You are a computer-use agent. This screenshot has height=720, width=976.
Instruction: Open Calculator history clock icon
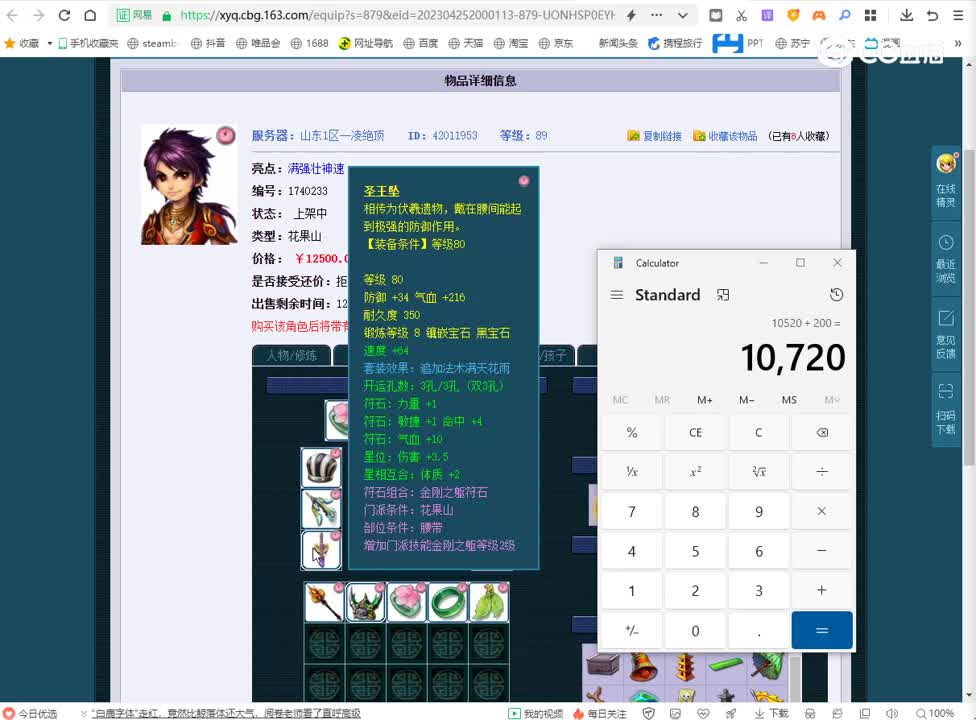[837, 295]
